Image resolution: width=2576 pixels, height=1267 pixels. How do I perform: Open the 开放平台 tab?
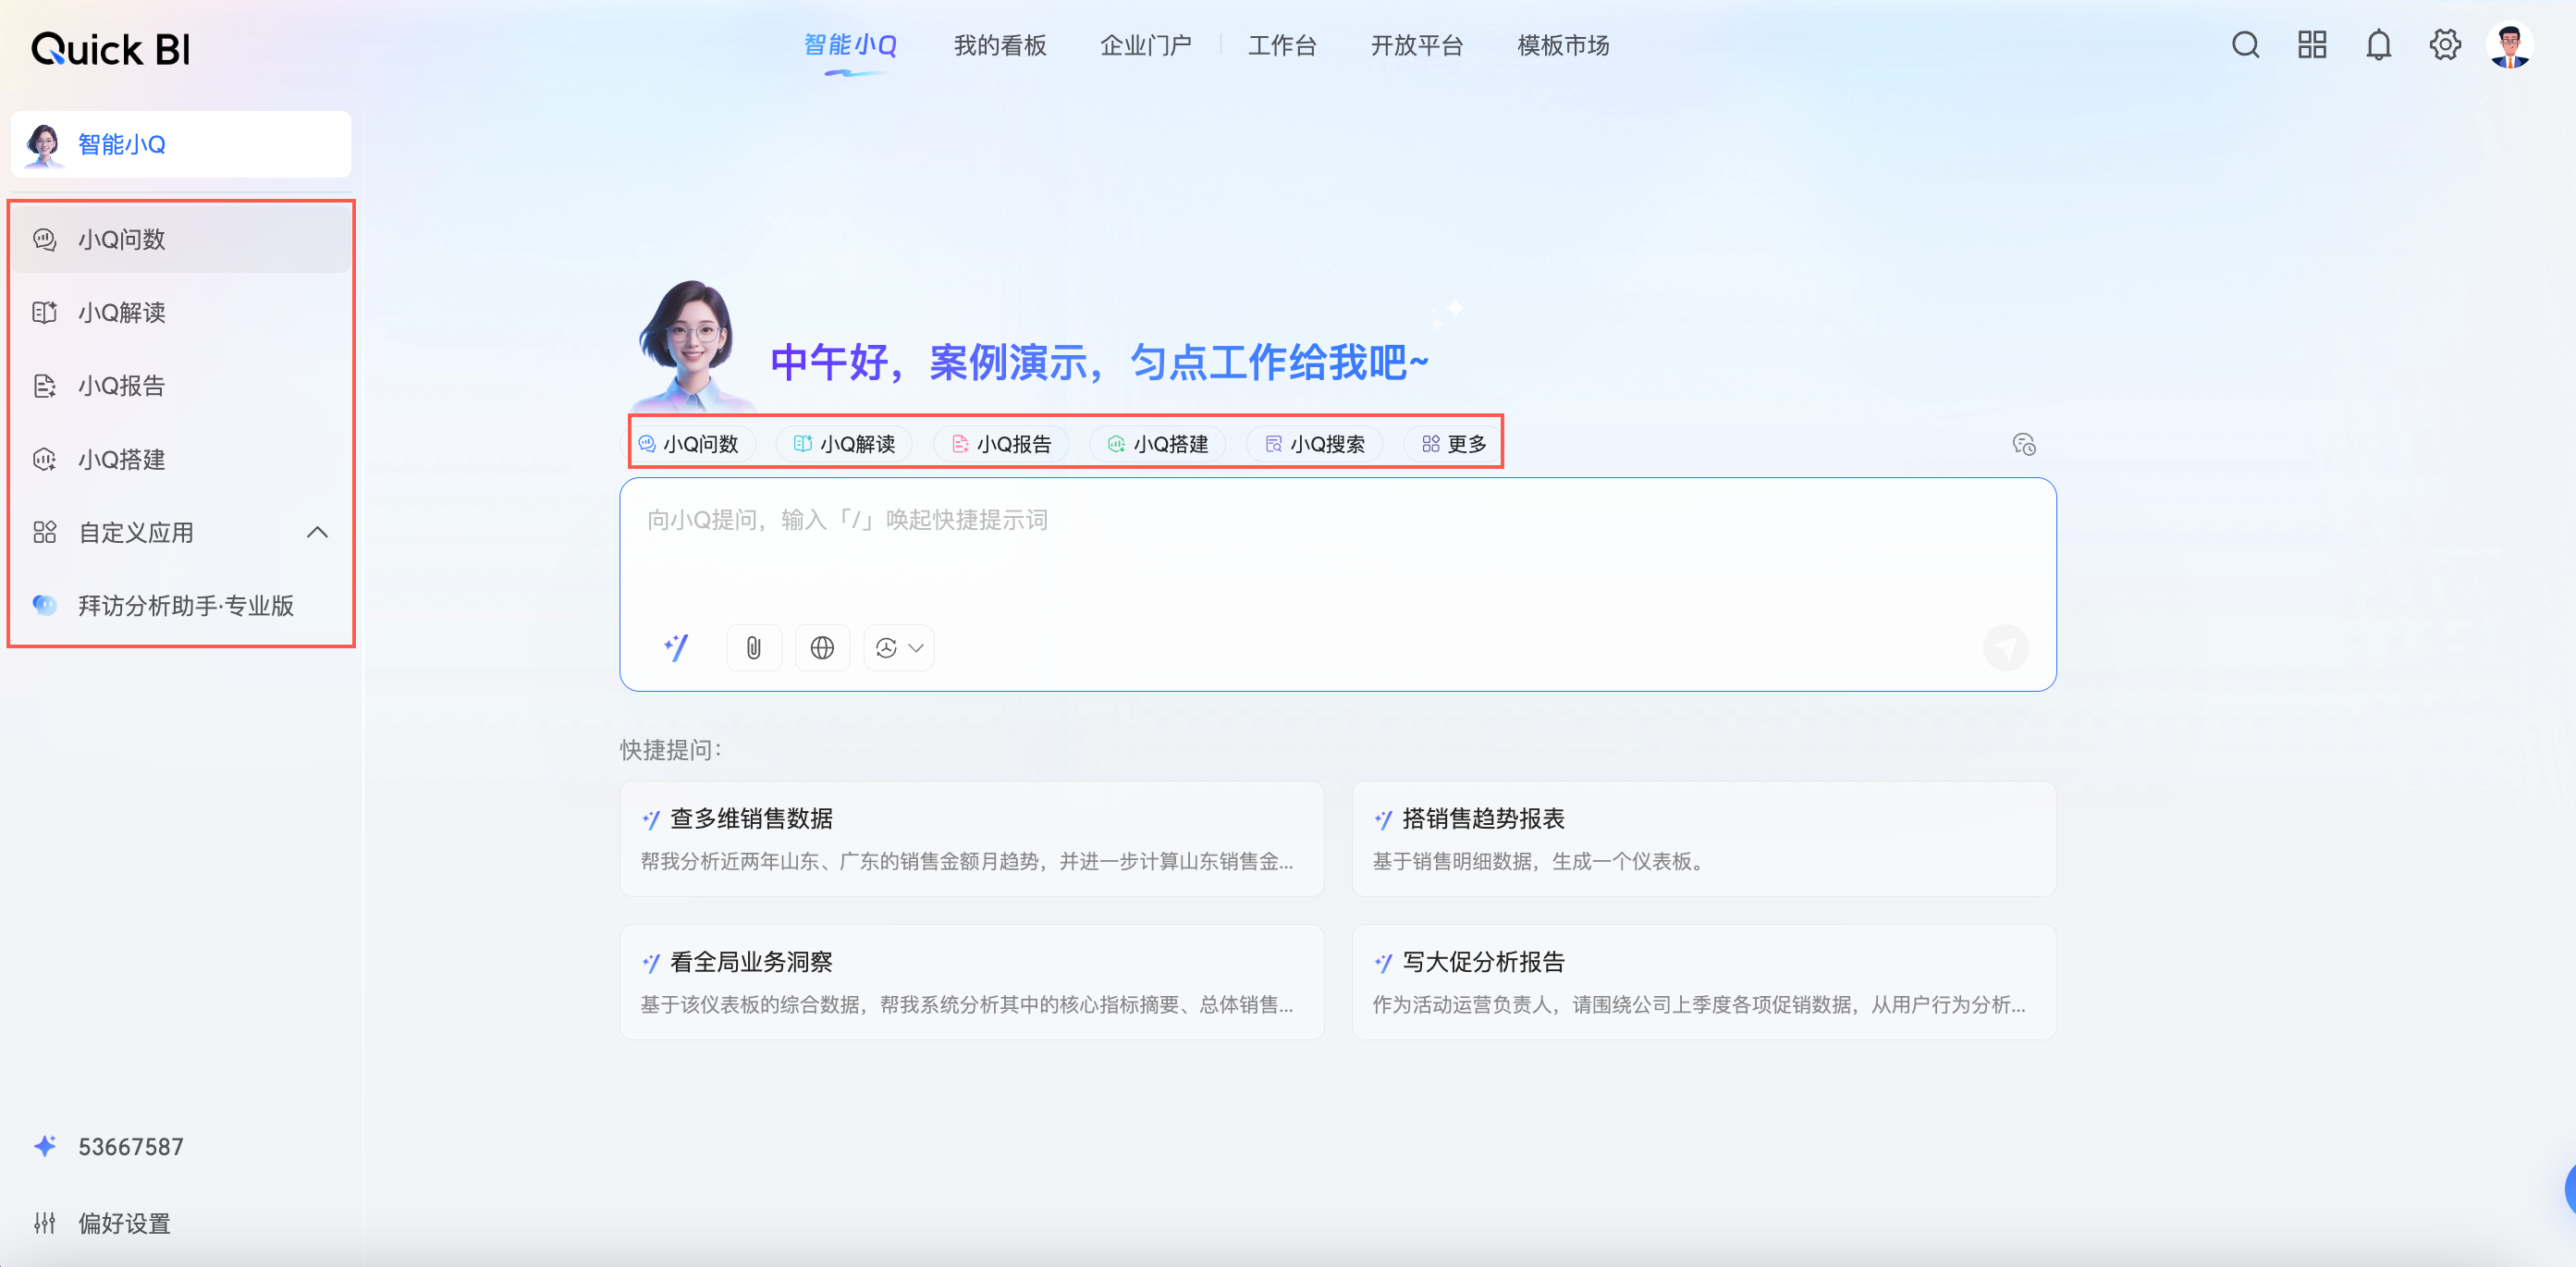1417,45
